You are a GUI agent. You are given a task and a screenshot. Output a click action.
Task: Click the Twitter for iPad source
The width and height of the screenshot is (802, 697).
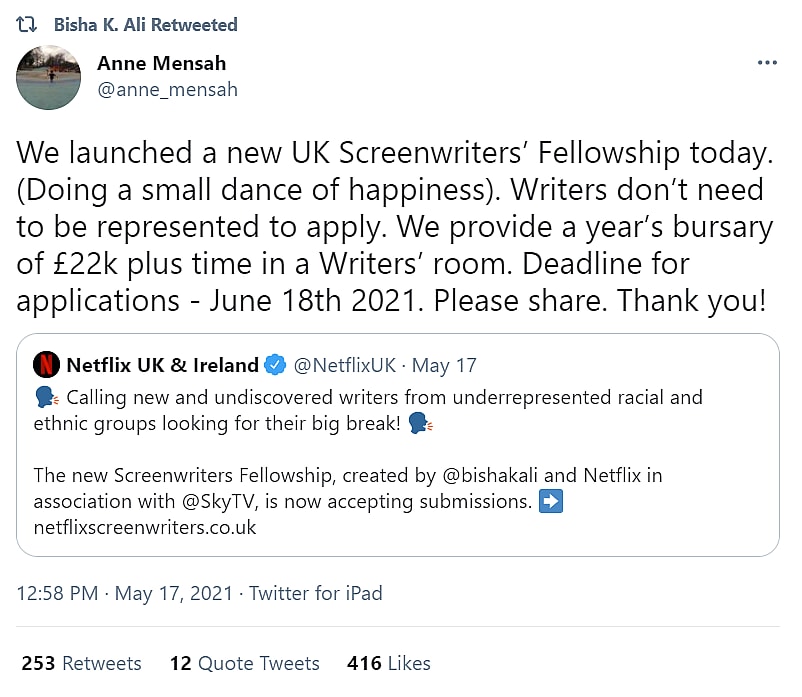click(x=316, y=593)
